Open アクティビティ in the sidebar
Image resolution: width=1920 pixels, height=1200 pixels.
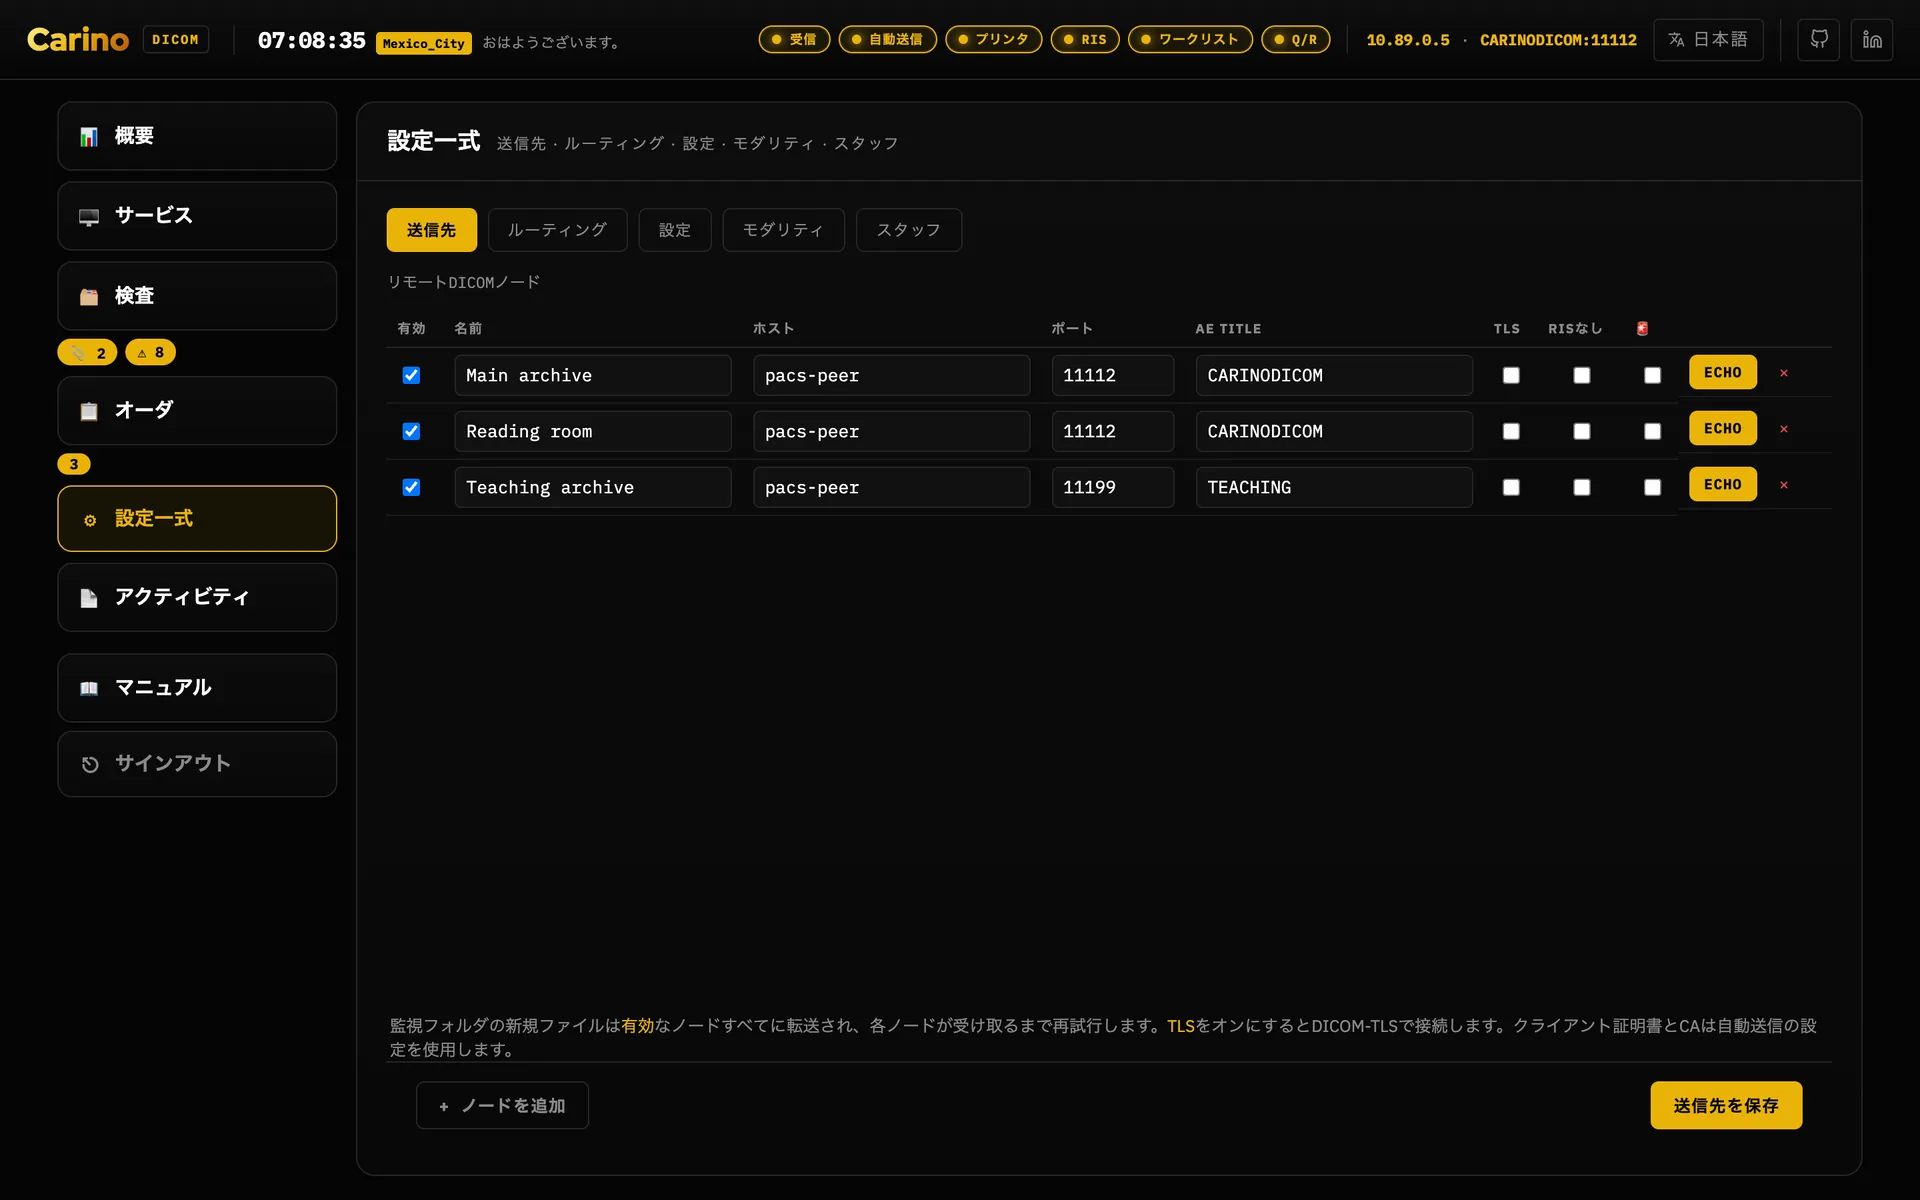pos(197,597)
